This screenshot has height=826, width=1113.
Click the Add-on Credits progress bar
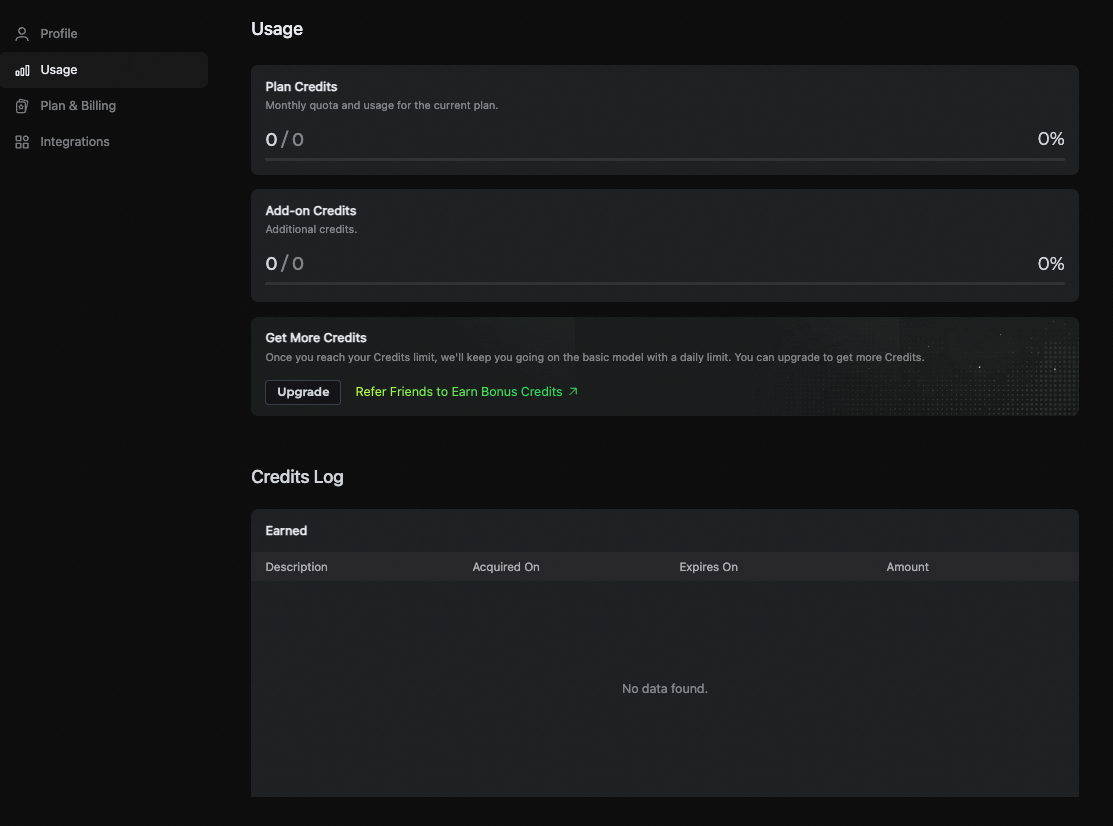click(664, 283)
